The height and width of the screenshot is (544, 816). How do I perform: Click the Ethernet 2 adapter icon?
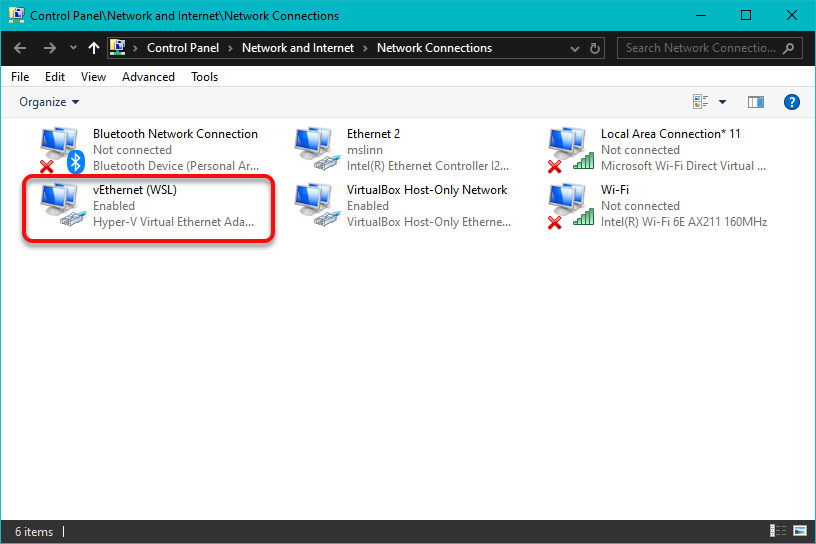pyautogui.click(x=316, y=150)
